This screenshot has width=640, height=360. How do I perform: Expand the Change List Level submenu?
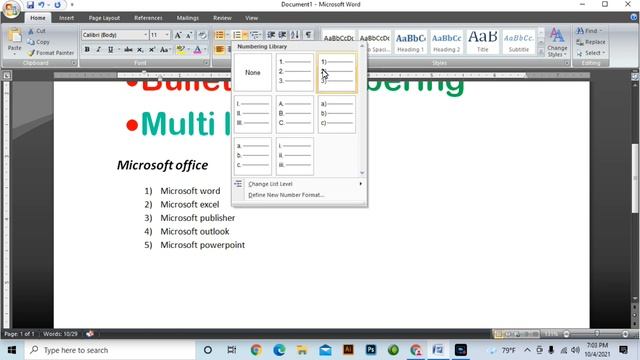(x=299, y=184)
